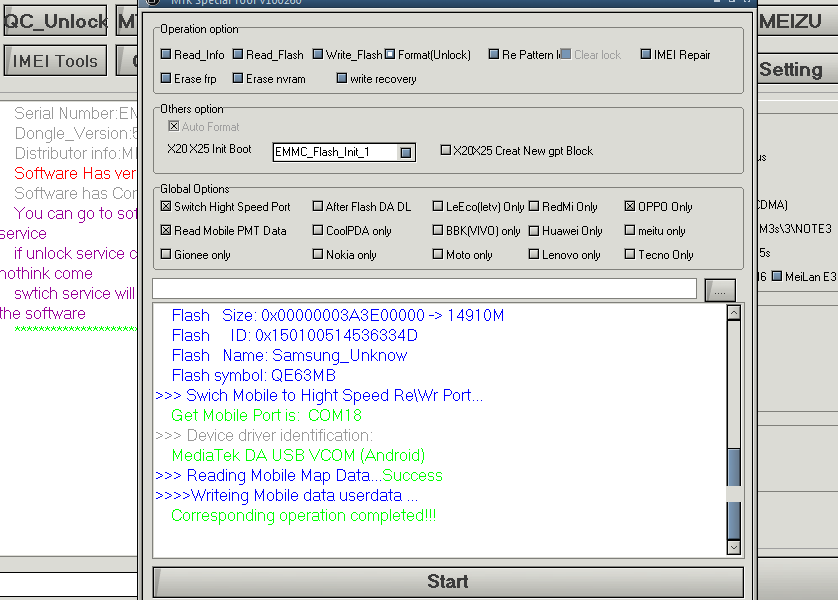Enable the CoolPDA only checkbox
The width and height of the screenshot is (838, 600).
352,230
